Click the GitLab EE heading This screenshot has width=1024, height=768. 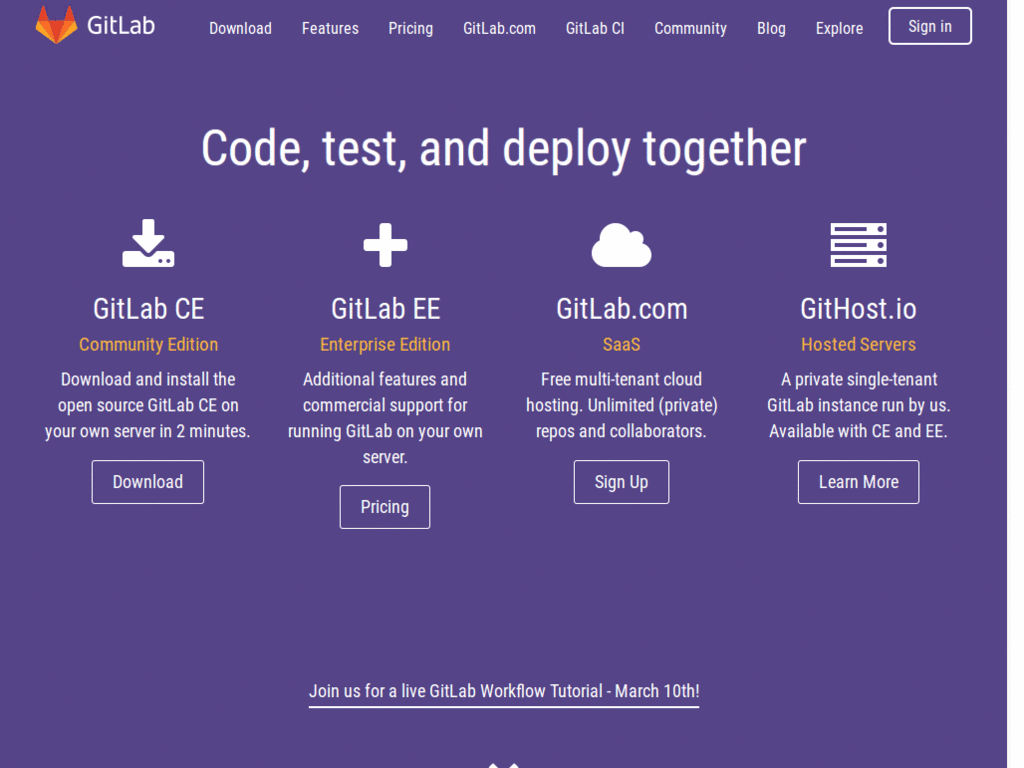pyautogui.click(x=385, y=309)
